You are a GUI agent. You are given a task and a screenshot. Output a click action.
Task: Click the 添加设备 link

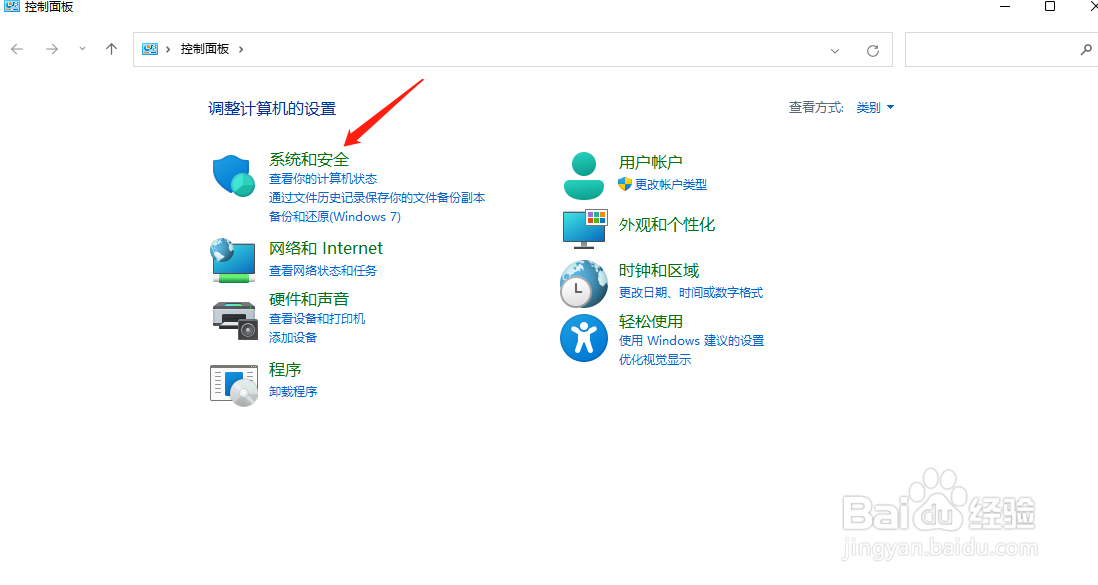(x=293, y=338)
